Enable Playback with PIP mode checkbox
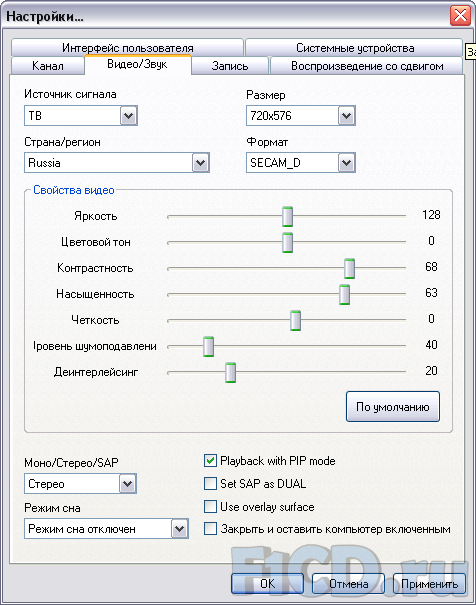 coord(210,461)
